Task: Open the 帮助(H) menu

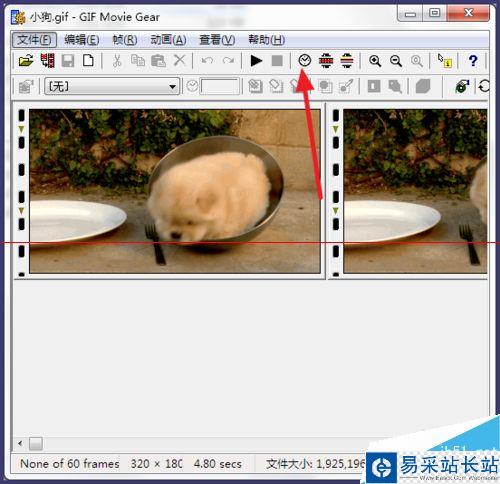Action: coord(266,40)
